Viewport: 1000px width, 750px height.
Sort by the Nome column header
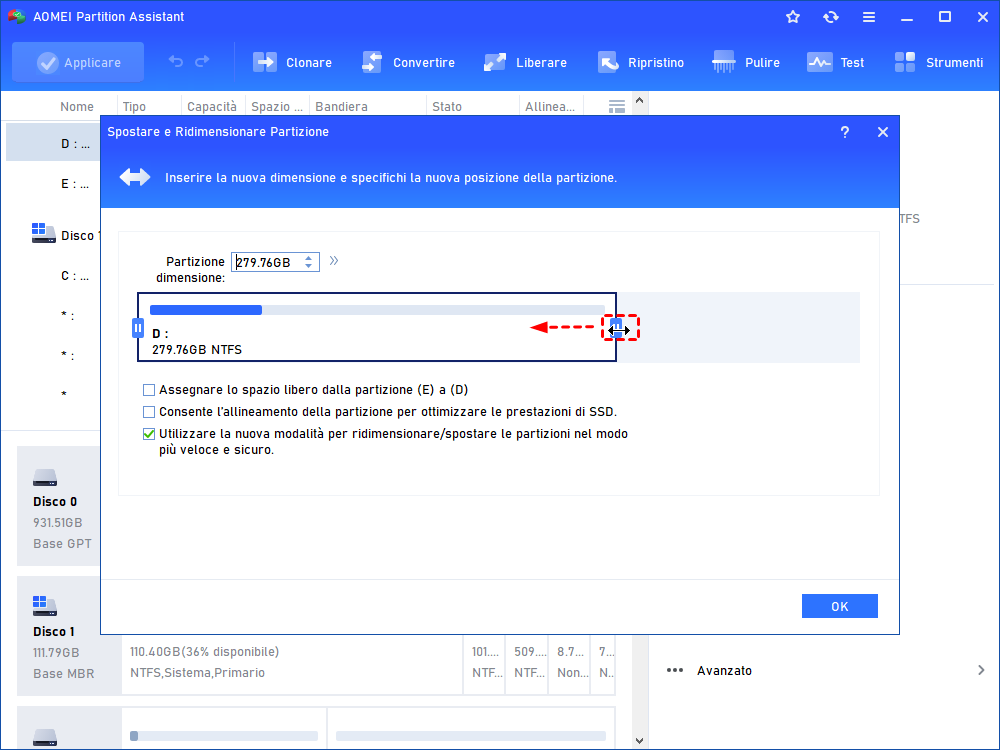[77, 107]
